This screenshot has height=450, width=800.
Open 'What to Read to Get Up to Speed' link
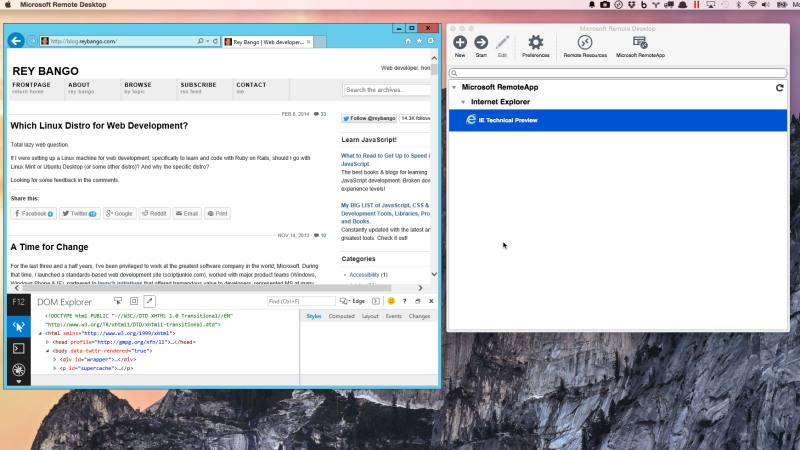point(385,160)
